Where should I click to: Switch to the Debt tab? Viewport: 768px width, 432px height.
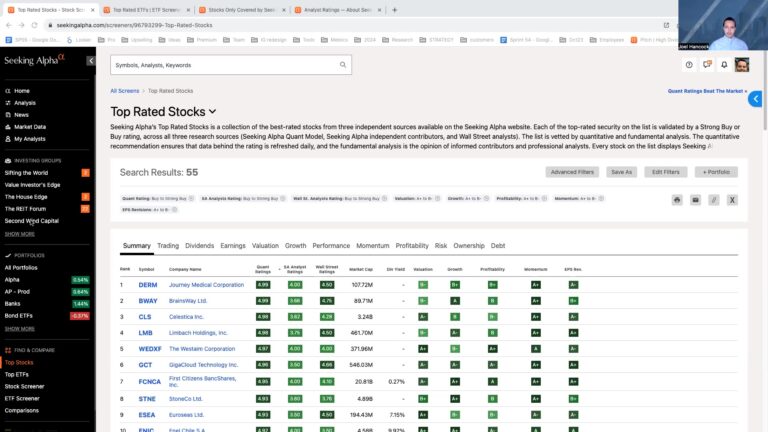(x=498, y=246)
